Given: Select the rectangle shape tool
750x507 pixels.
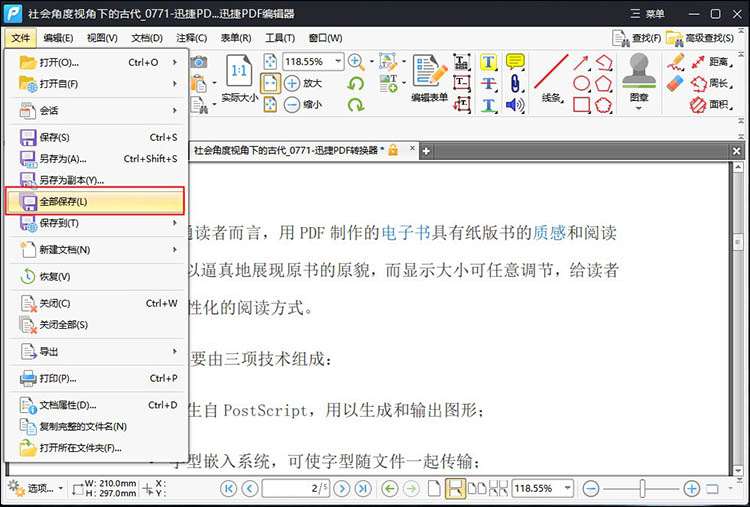Looking at the screenshot, I should point(581,104).
